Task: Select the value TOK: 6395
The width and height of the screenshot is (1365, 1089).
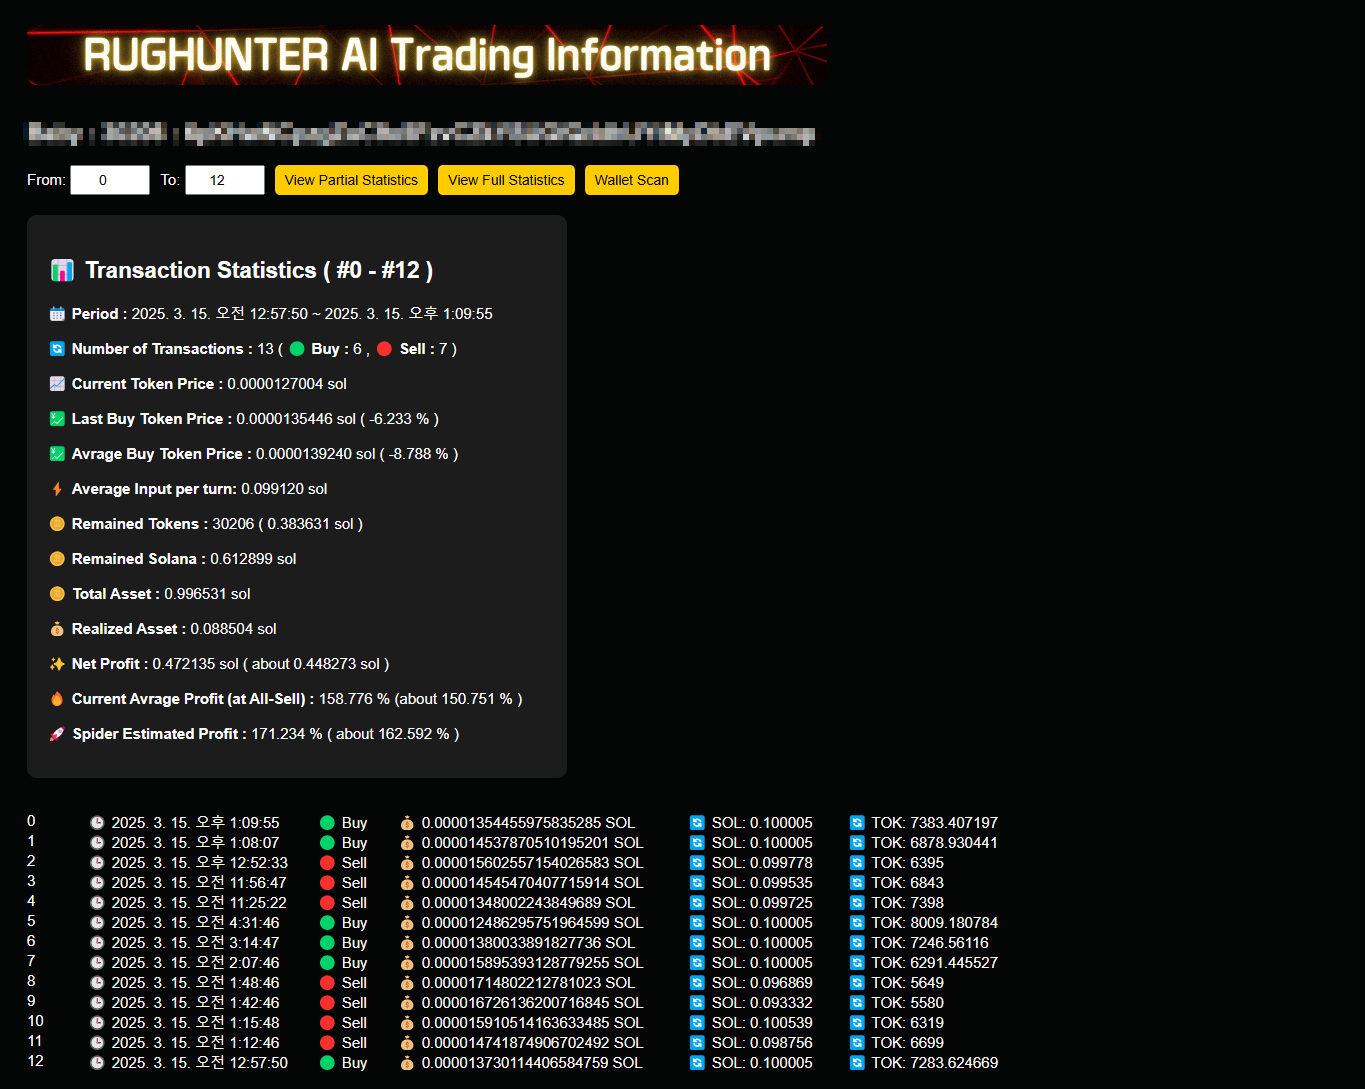Action: (x=907, y=863)
